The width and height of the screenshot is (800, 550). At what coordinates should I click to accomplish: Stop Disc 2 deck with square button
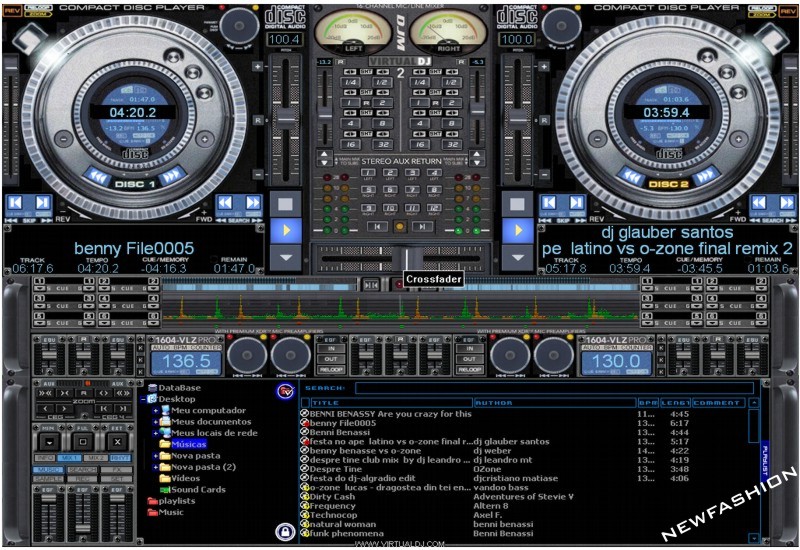(x=518, y=204)
